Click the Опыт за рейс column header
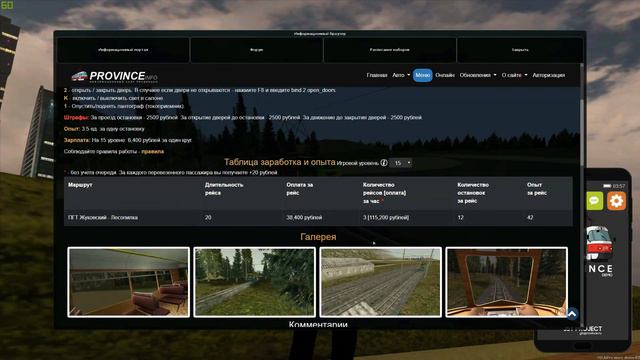The height and width of the screenshot is (360, 640). 536,189
